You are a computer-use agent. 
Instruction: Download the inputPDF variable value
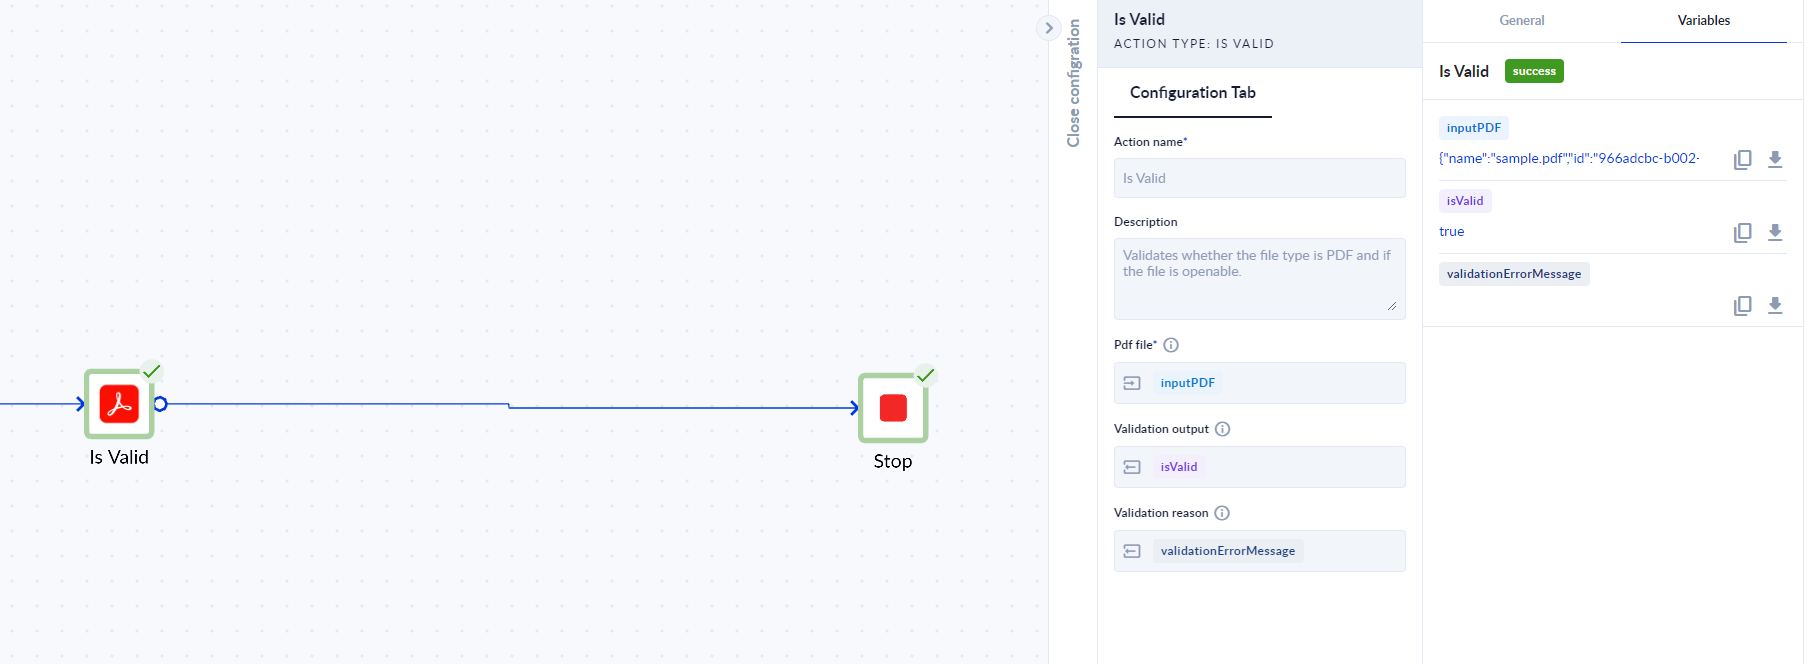click(x=1775, y=160)
